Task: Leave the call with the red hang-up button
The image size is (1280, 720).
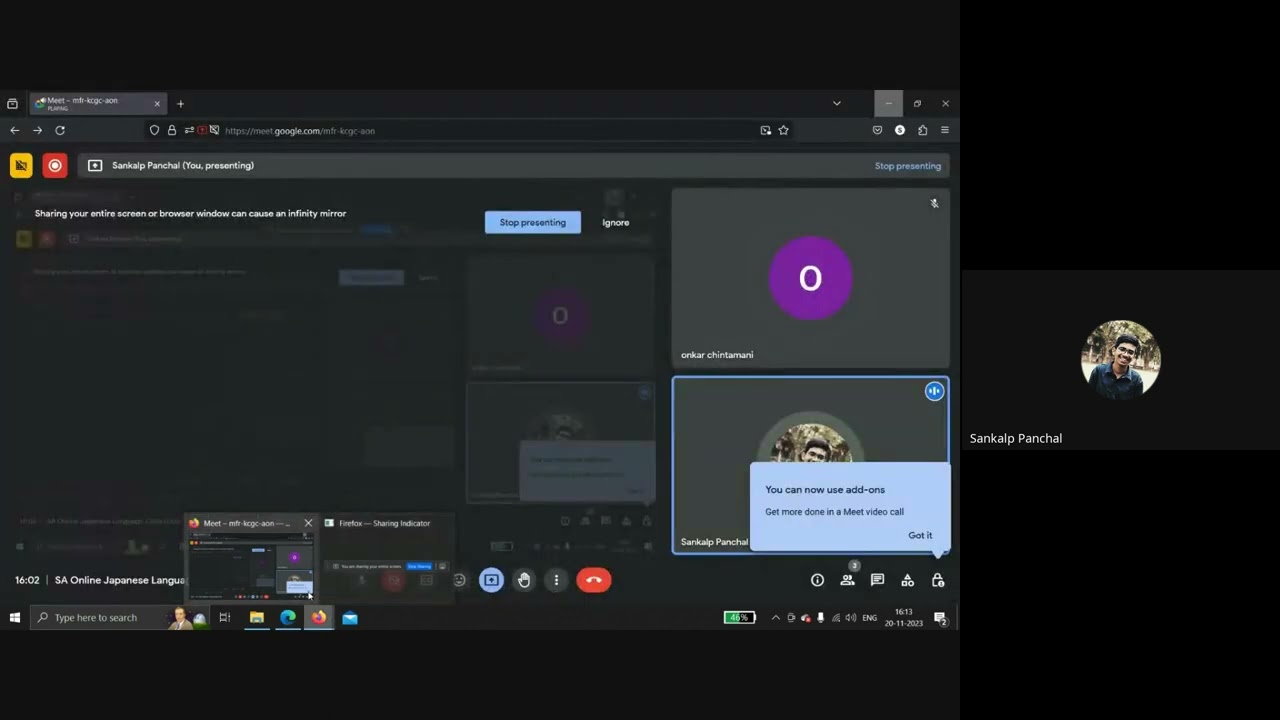Action: click(593, 580)
